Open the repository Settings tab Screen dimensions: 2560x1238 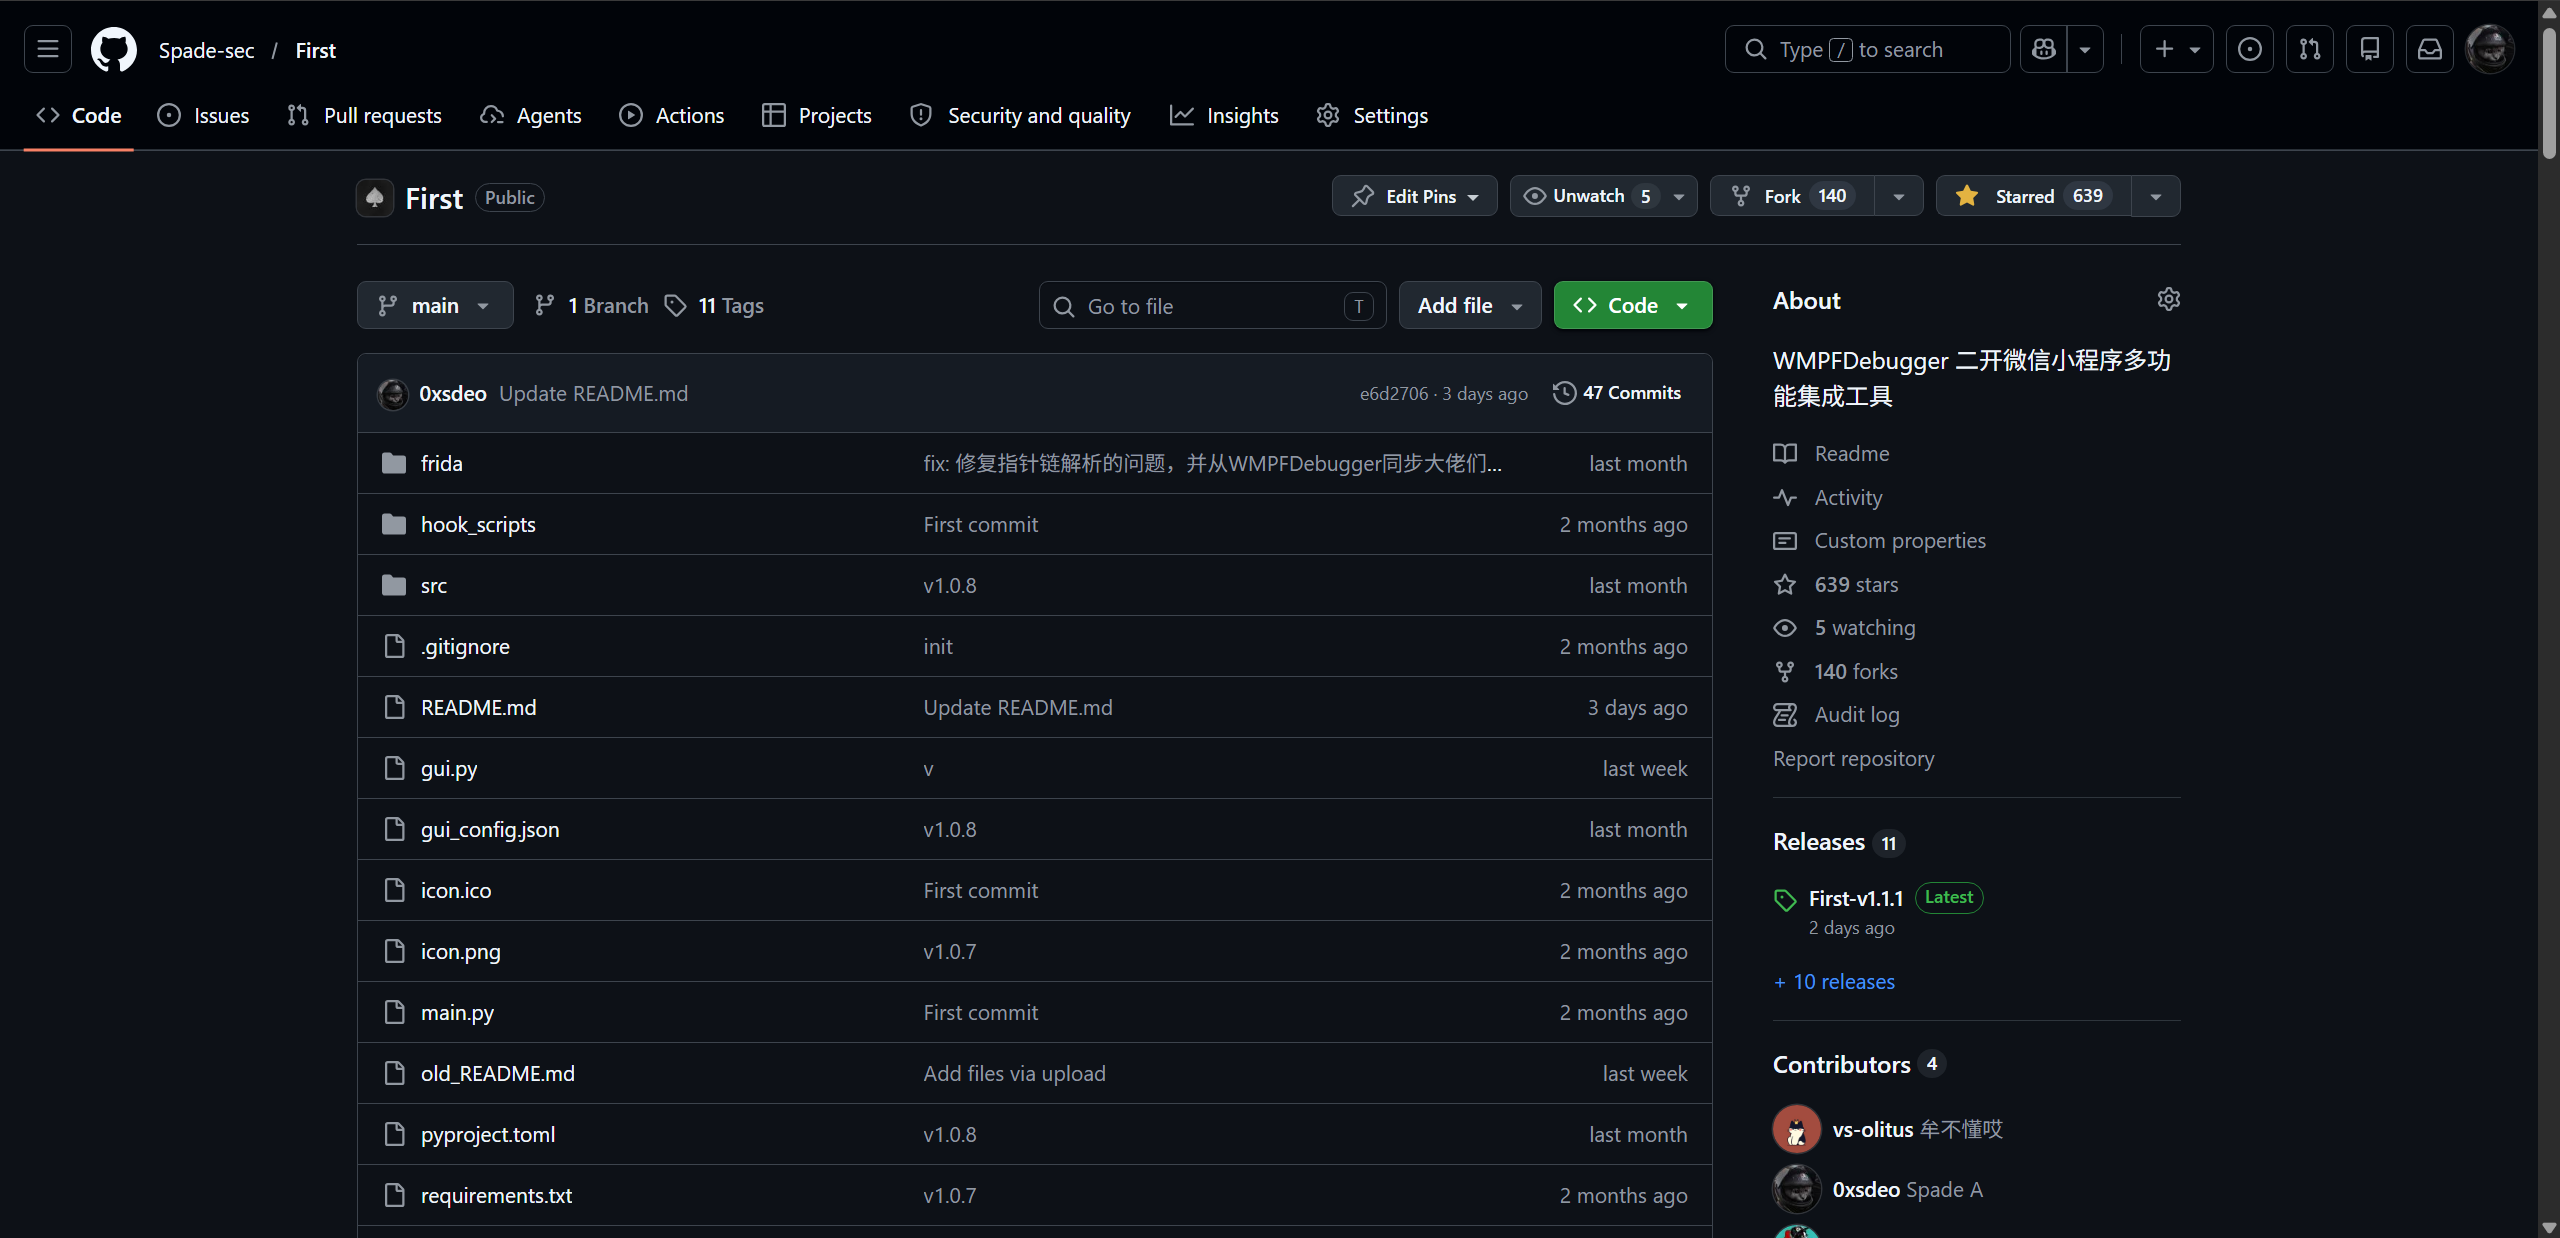(1372, 115)
